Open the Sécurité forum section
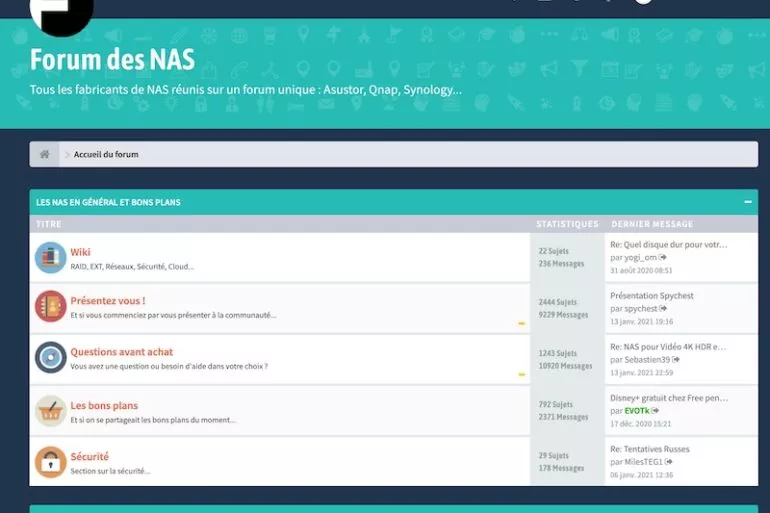 pyautogui.click(x=89, y=457)
